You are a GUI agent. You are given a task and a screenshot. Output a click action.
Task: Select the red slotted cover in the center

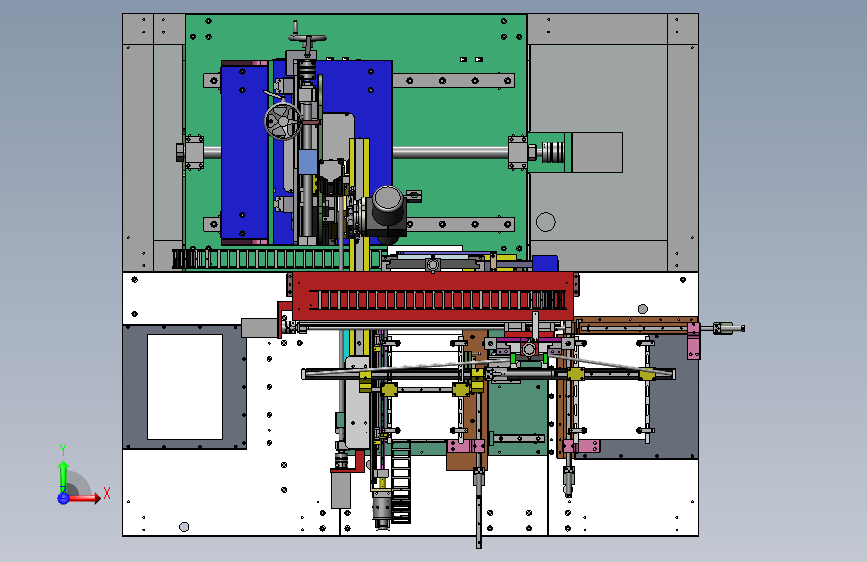click(x=433, y=296)
